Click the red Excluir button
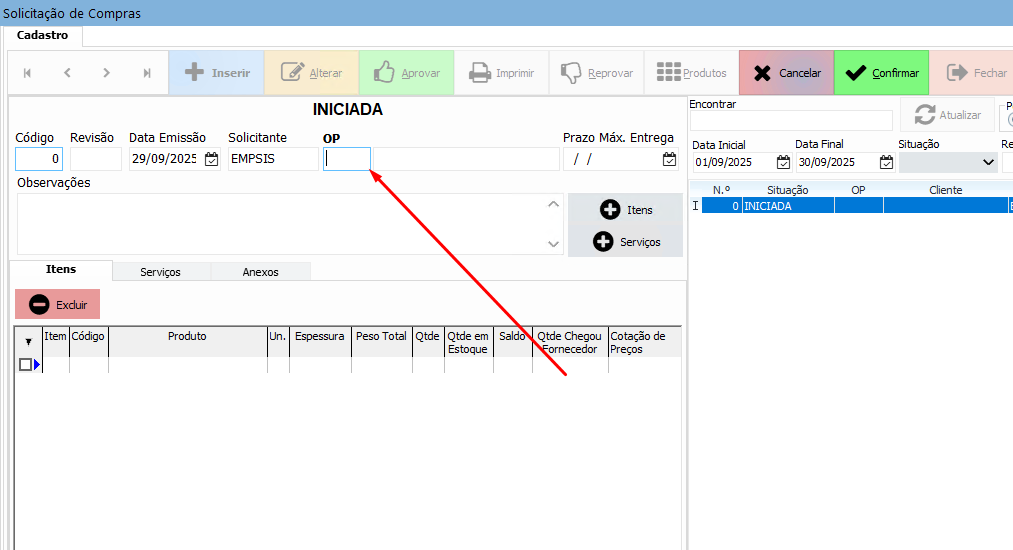This screenshot has height=550, width=1013. point(58,304)
